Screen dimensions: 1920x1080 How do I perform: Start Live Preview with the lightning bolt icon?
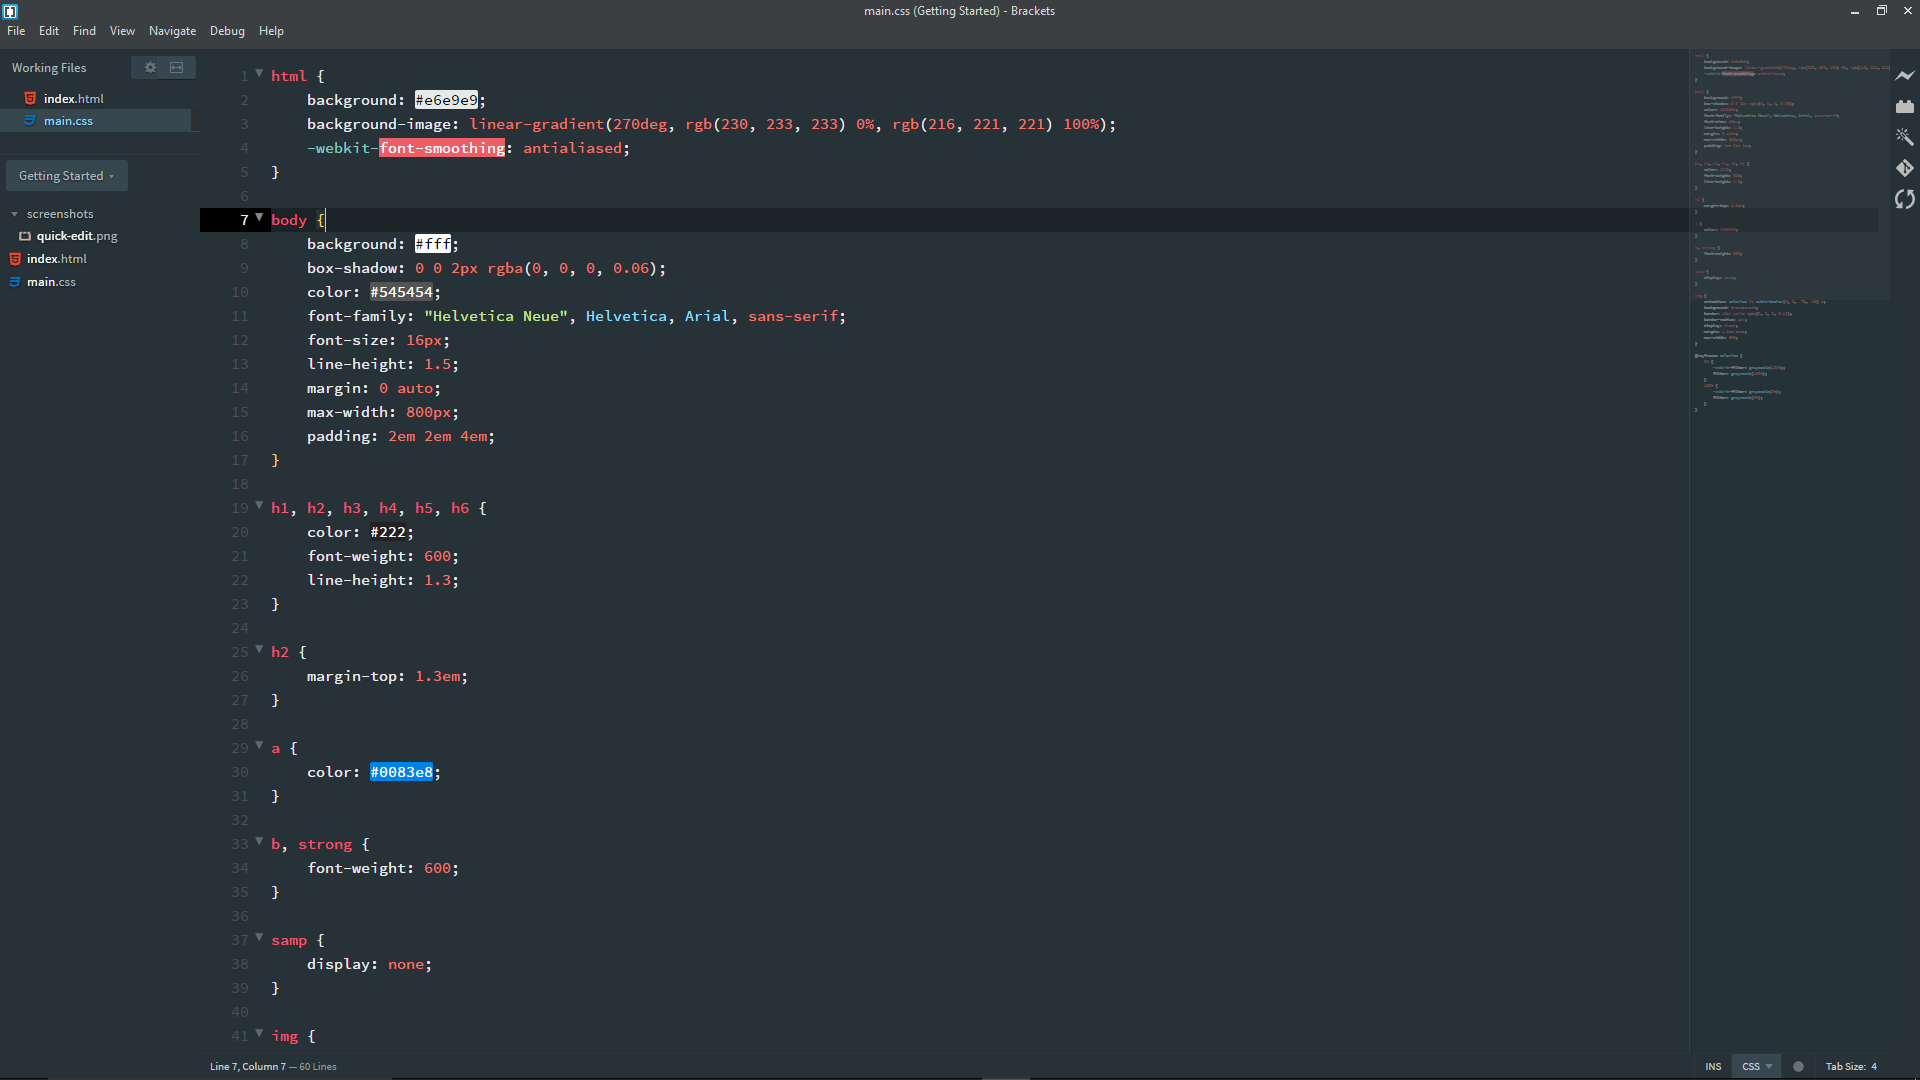[1904, 75]
